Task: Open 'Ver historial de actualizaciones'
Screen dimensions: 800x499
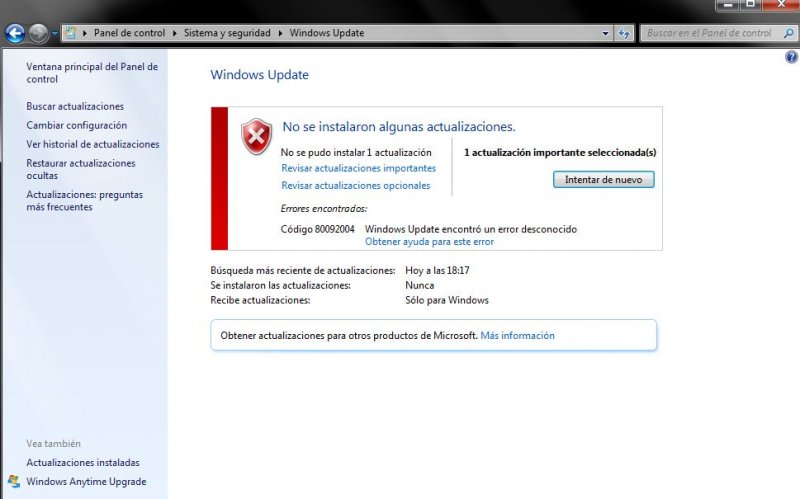Action: pyautogui.click(x=93, y=144)
